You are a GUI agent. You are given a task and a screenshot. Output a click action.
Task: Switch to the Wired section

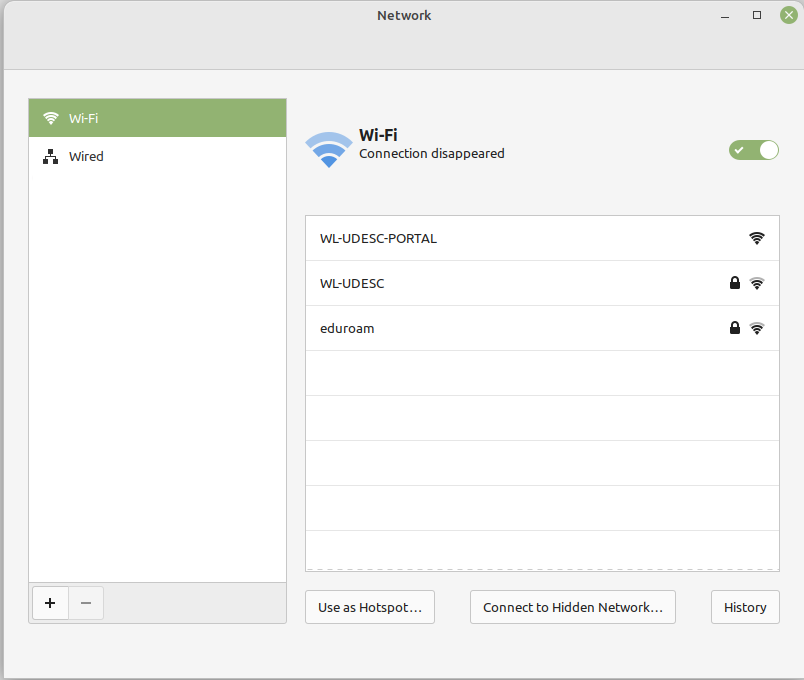[x=157, y=157]
